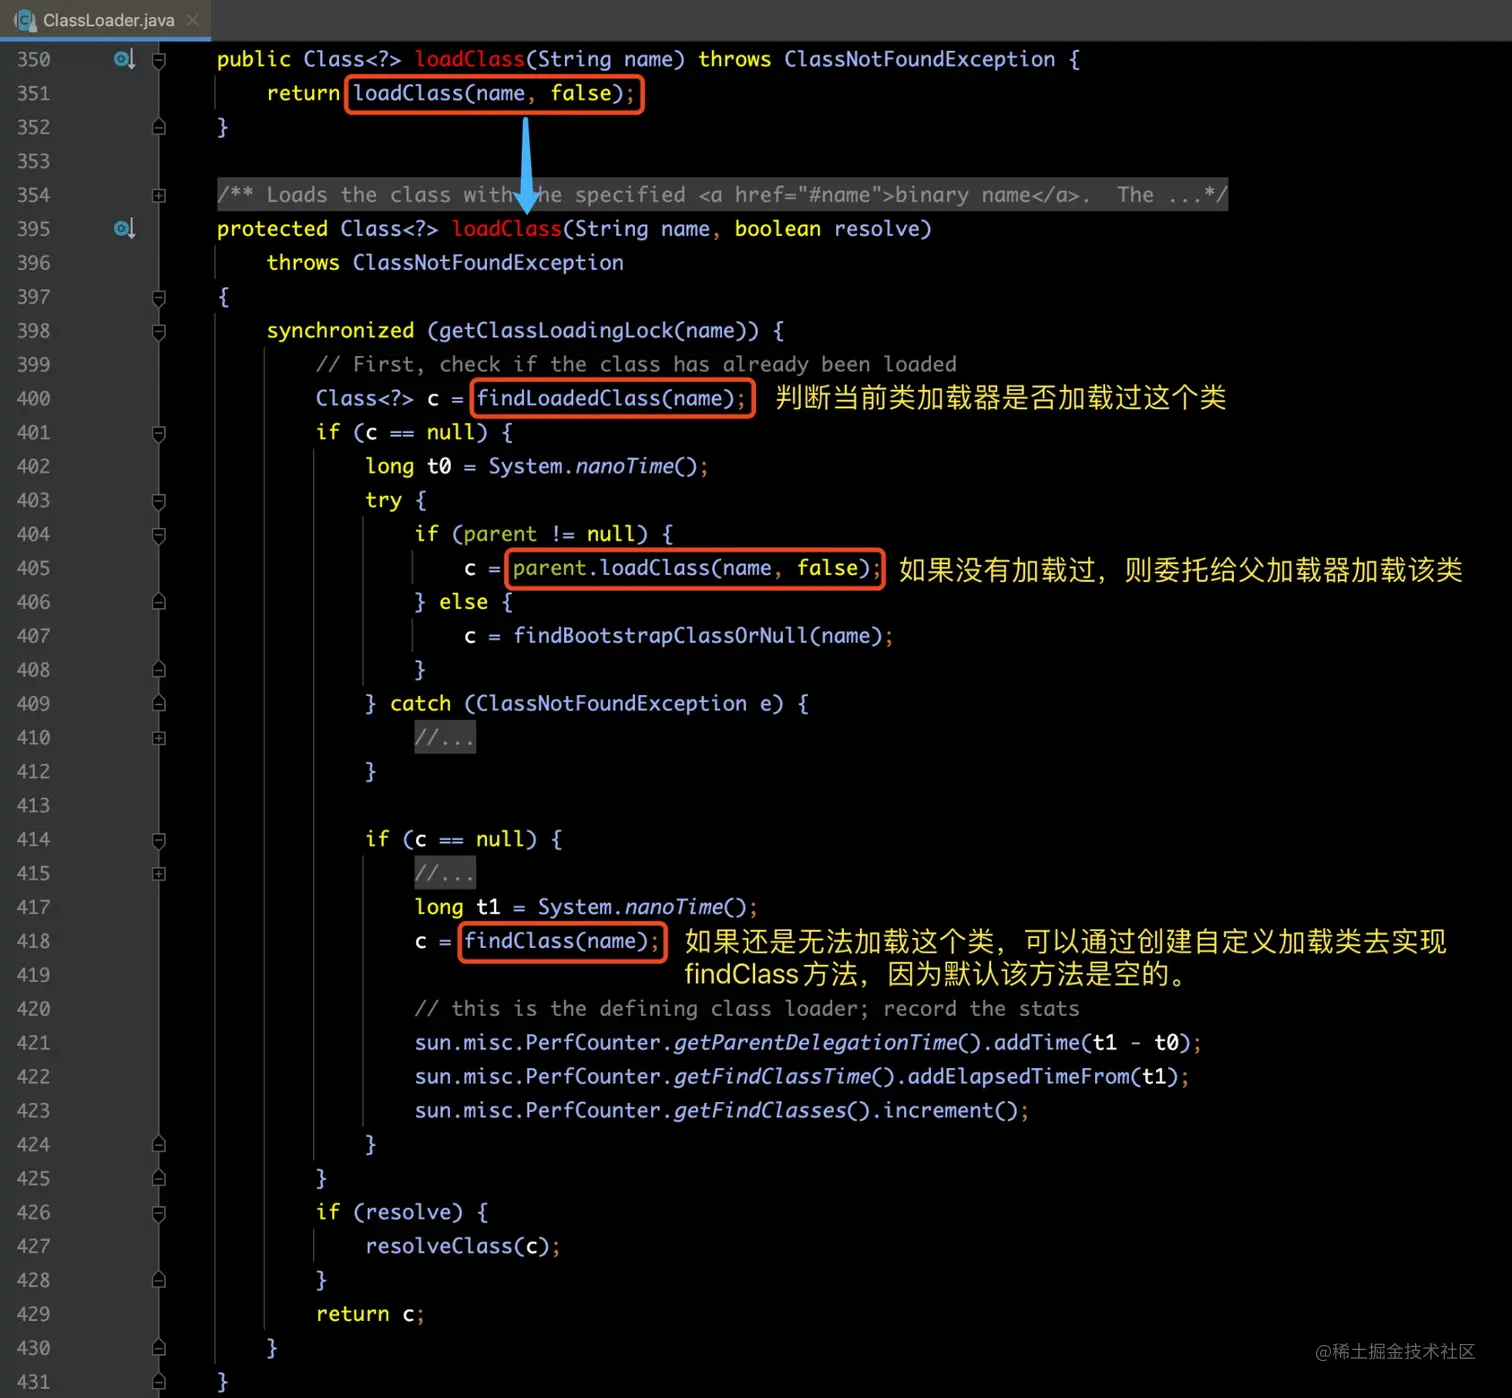Click the fold marker on the catch line 409
The width and height of the screenshot is (1512, 1398).
tap(159, 704)
